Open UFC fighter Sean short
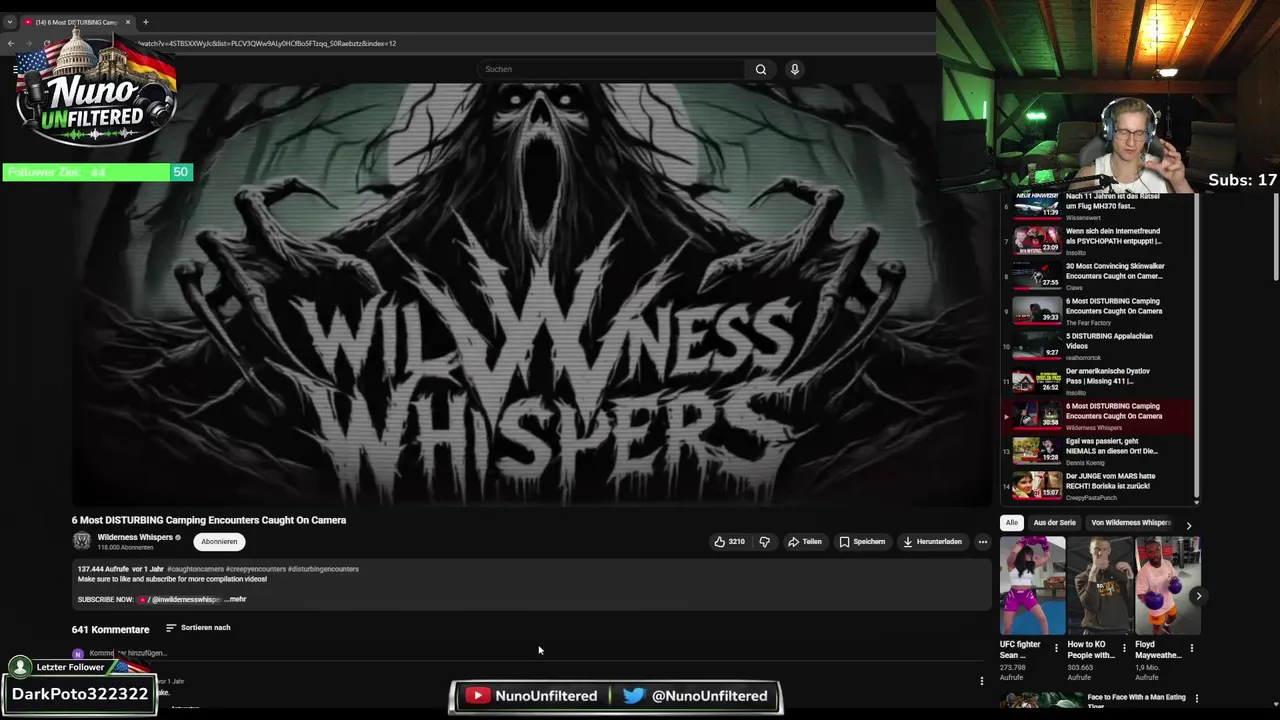The width and height of the screenshot is (1280, 720). pyautogui.click(x=1033, y=585)
